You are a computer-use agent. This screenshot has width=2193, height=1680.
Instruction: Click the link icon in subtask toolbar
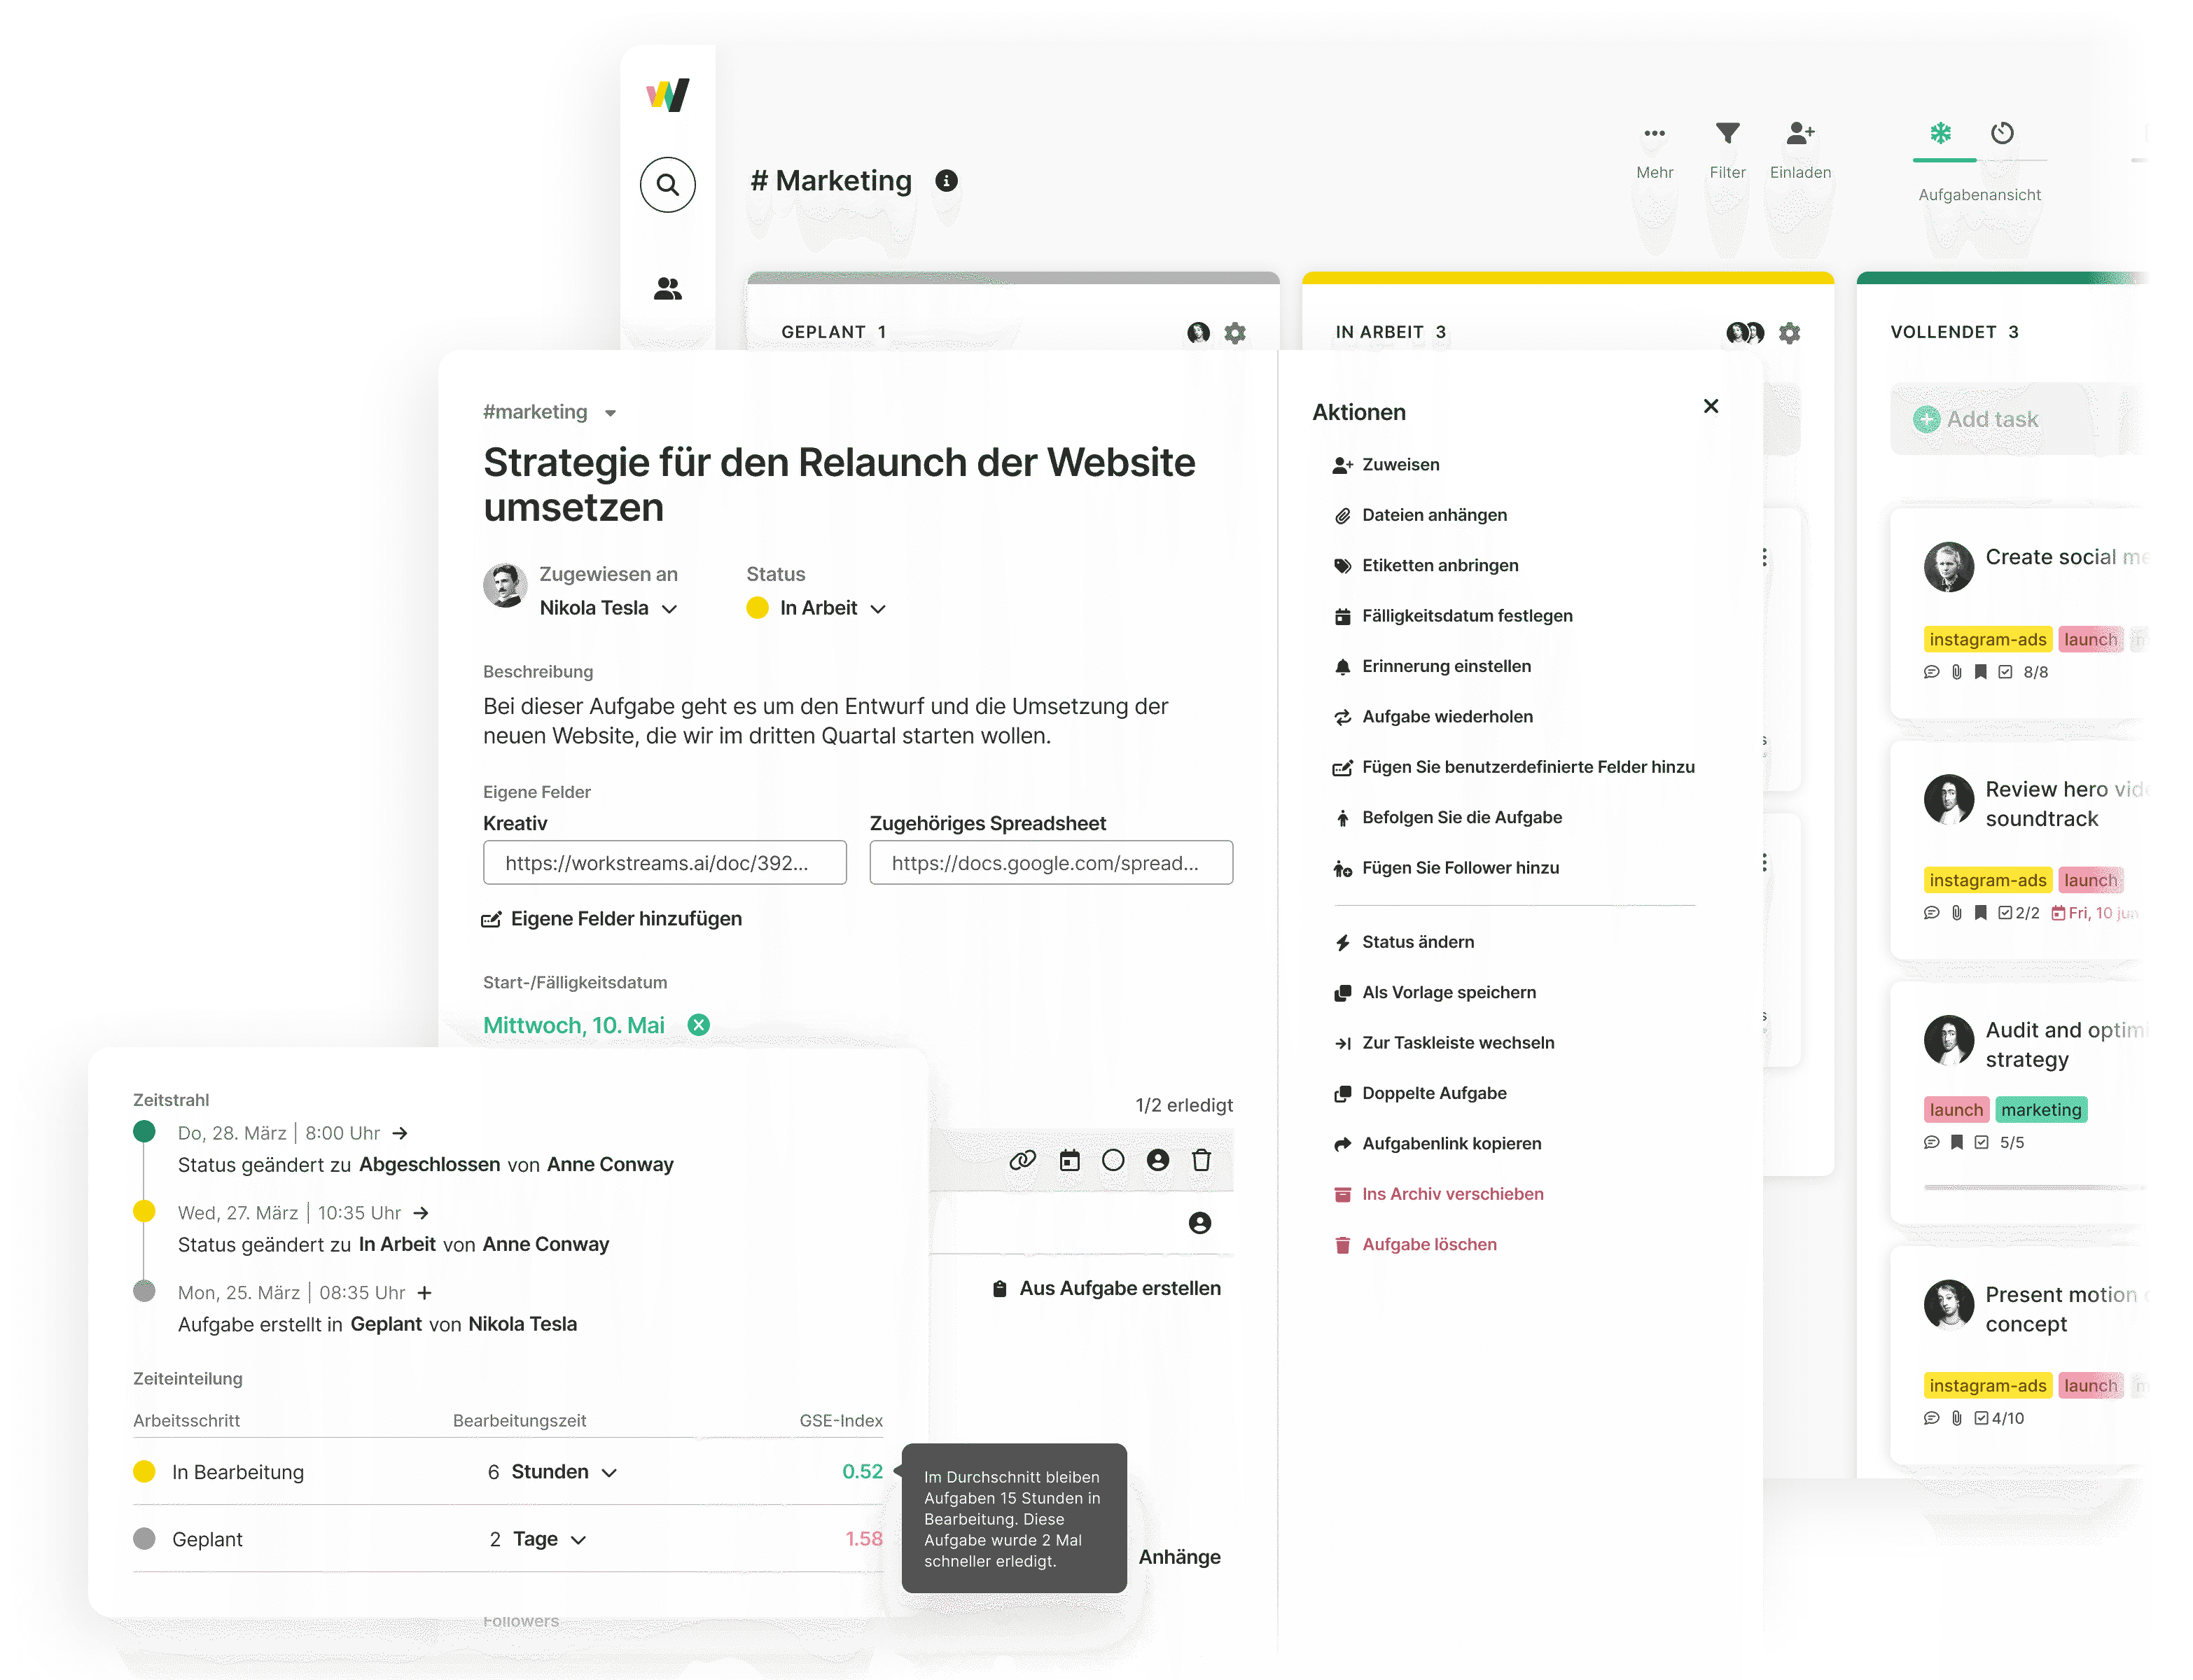pos(1022,1160)
